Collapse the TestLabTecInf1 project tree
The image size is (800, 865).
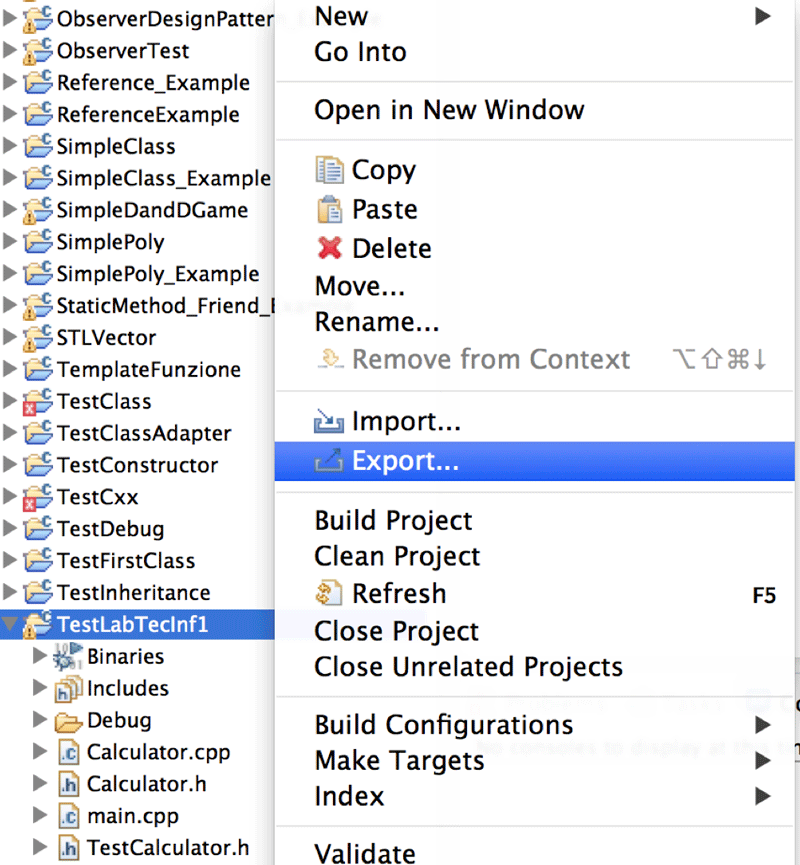tap(10, 625)
